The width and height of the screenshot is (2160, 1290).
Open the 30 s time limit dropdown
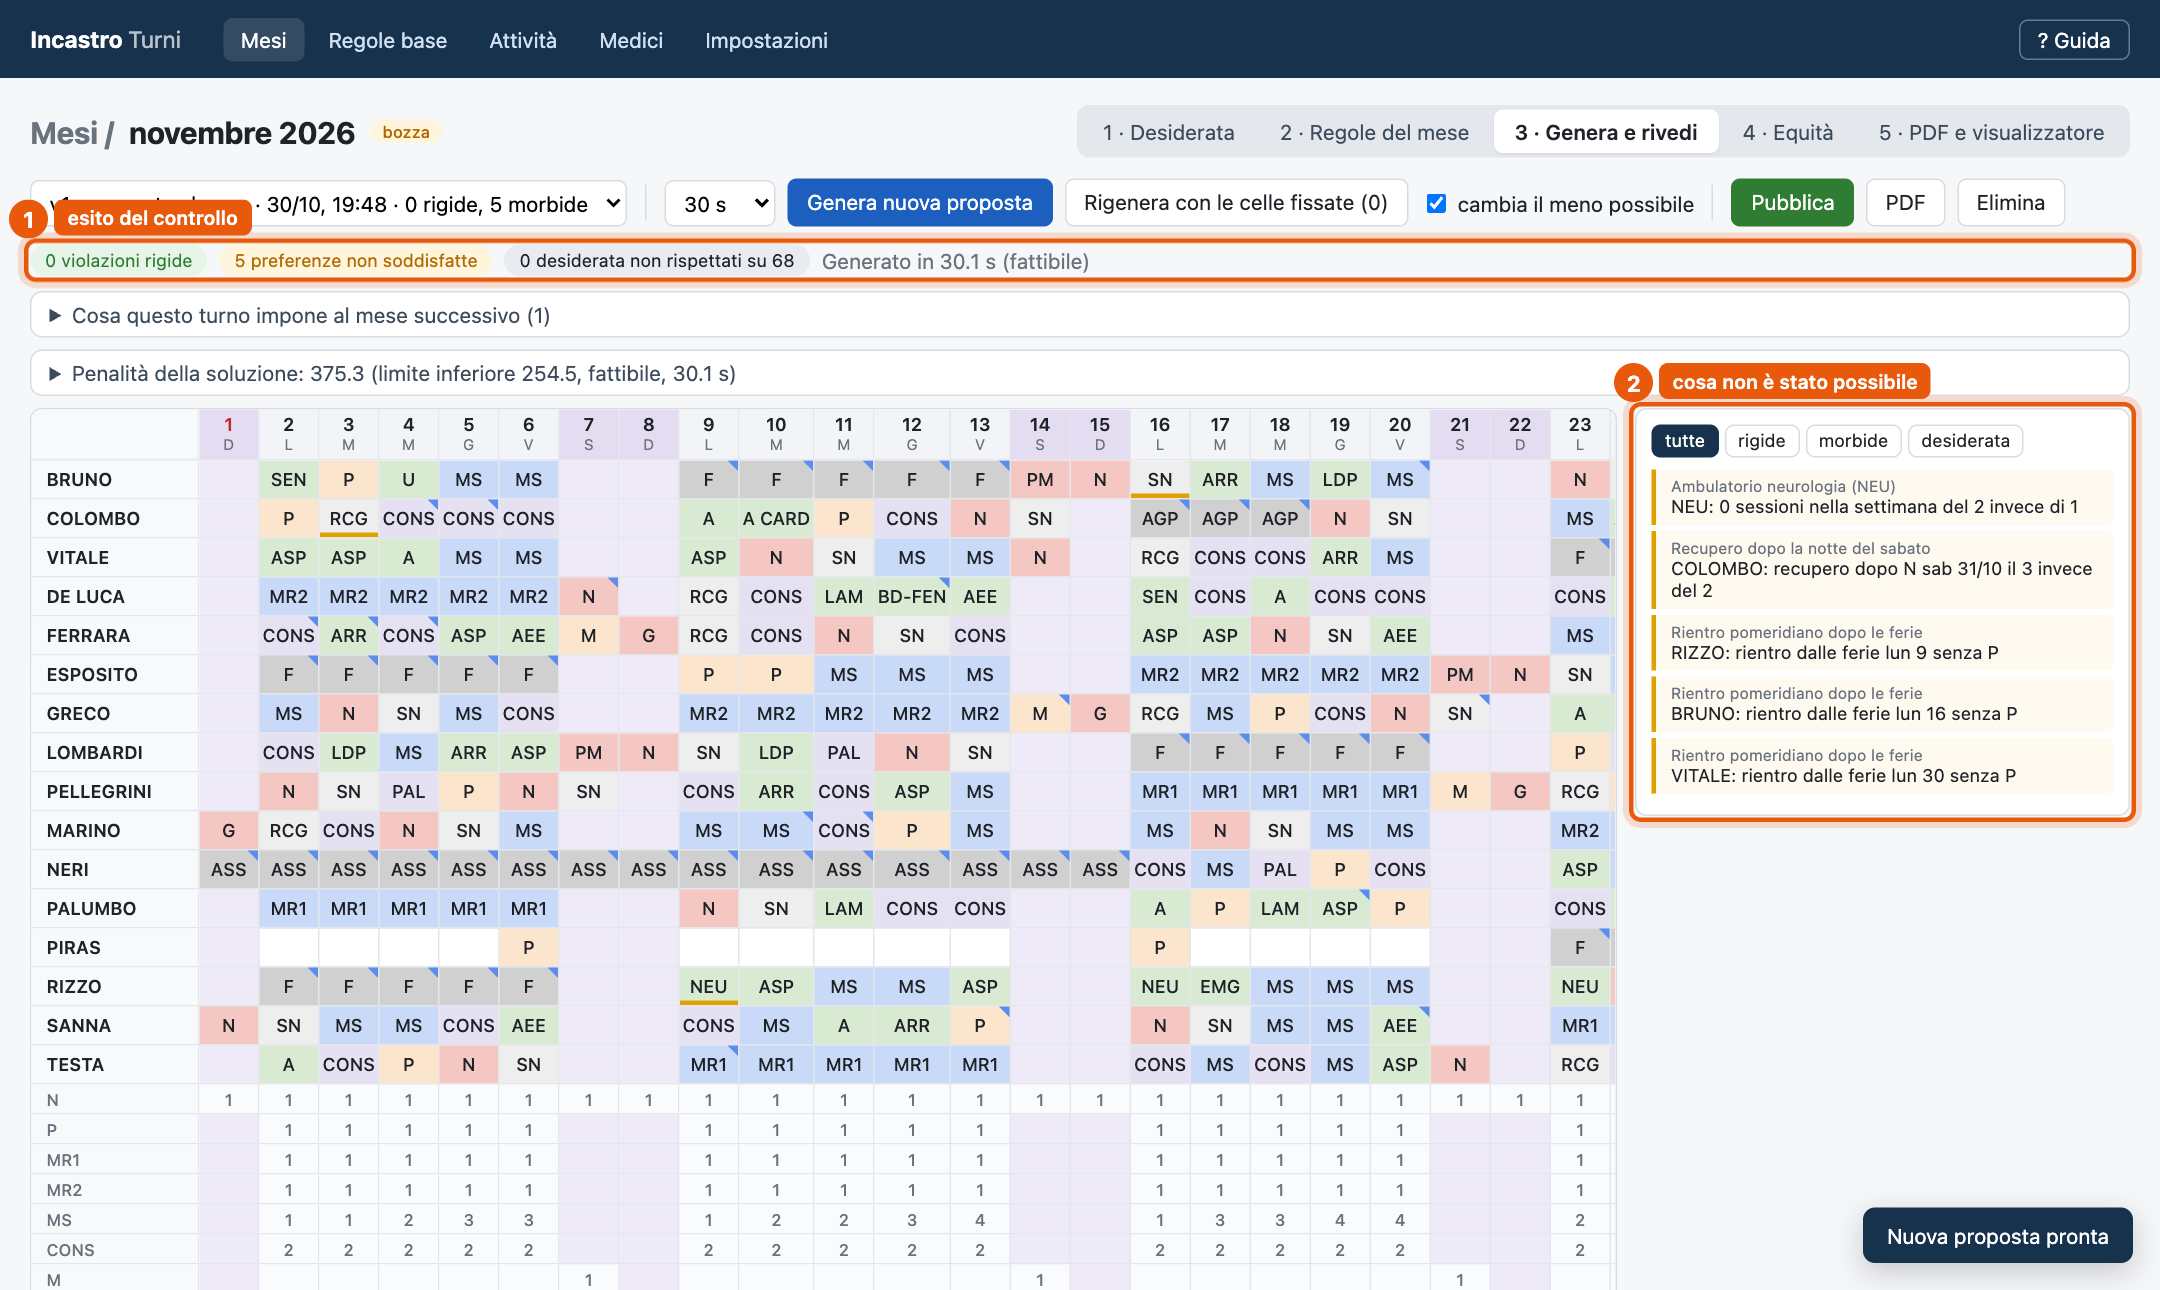pos(720,204)
